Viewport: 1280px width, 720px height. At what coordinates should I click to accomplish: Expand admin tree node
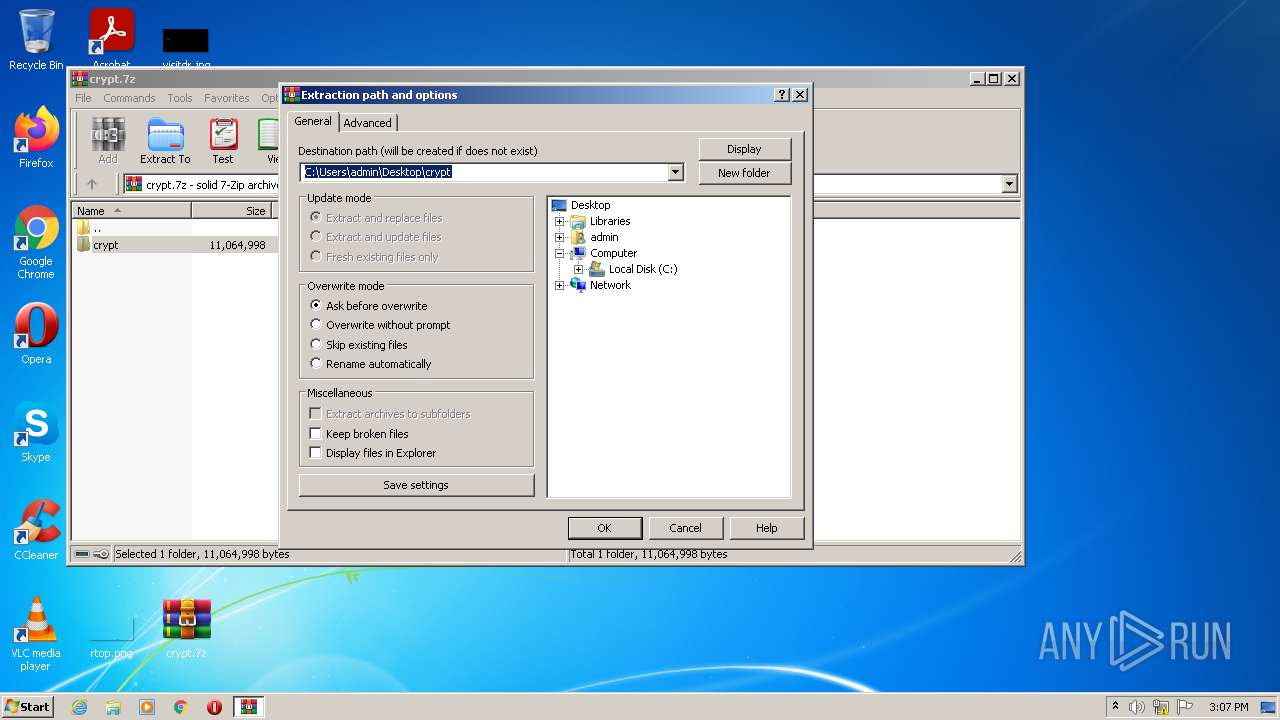(x=560, y=237)
